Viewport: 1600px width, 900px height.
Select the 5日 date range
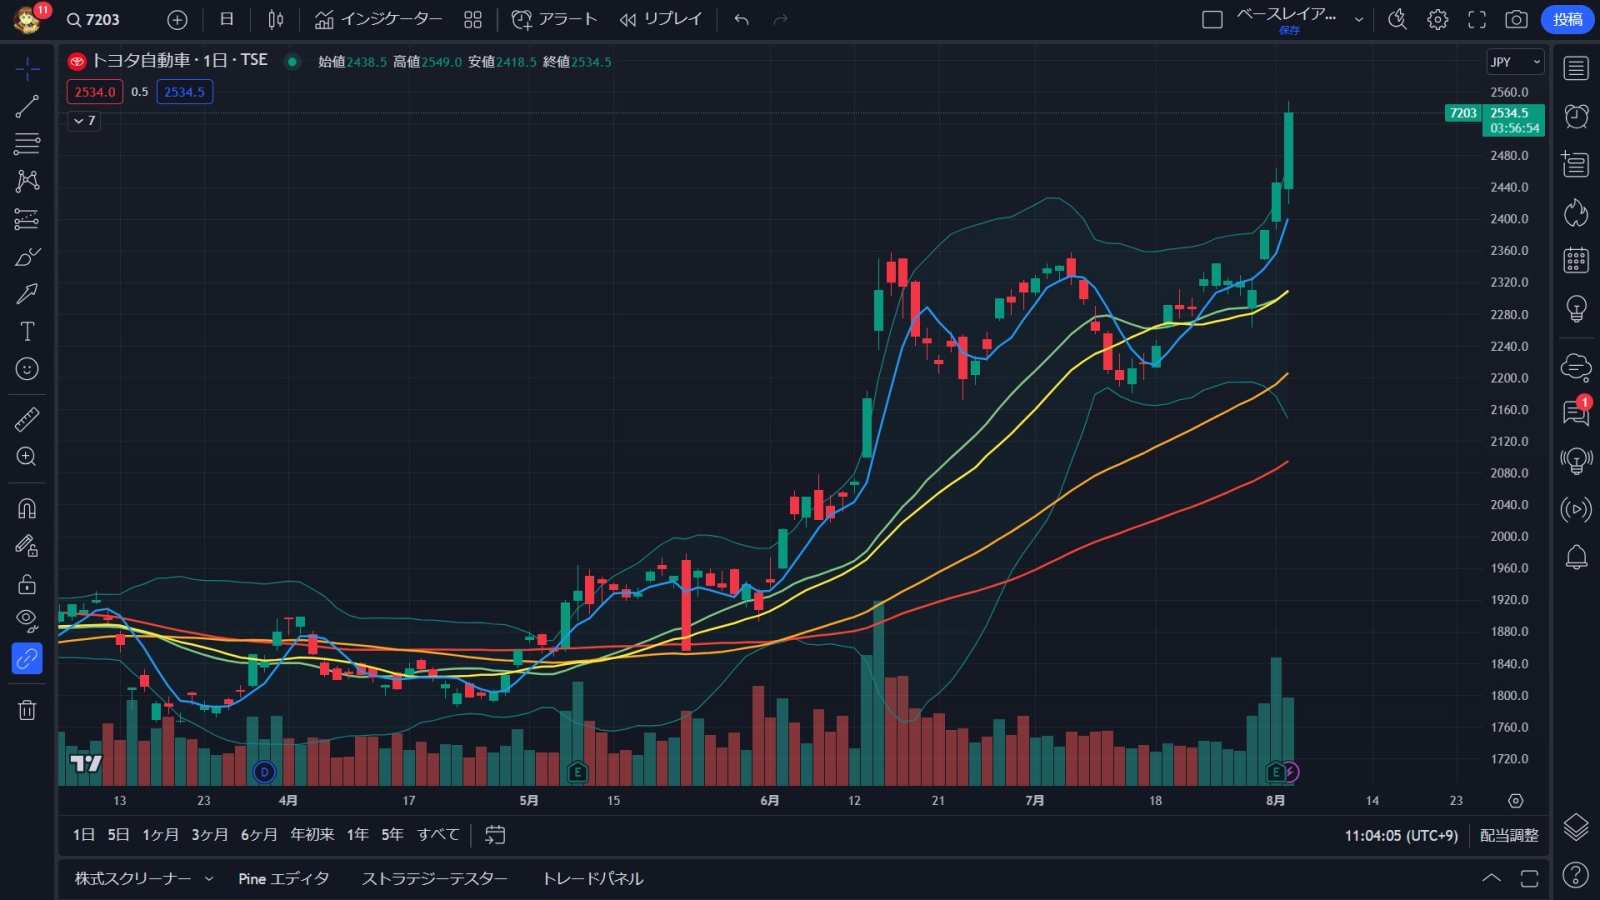coord(119,835)
